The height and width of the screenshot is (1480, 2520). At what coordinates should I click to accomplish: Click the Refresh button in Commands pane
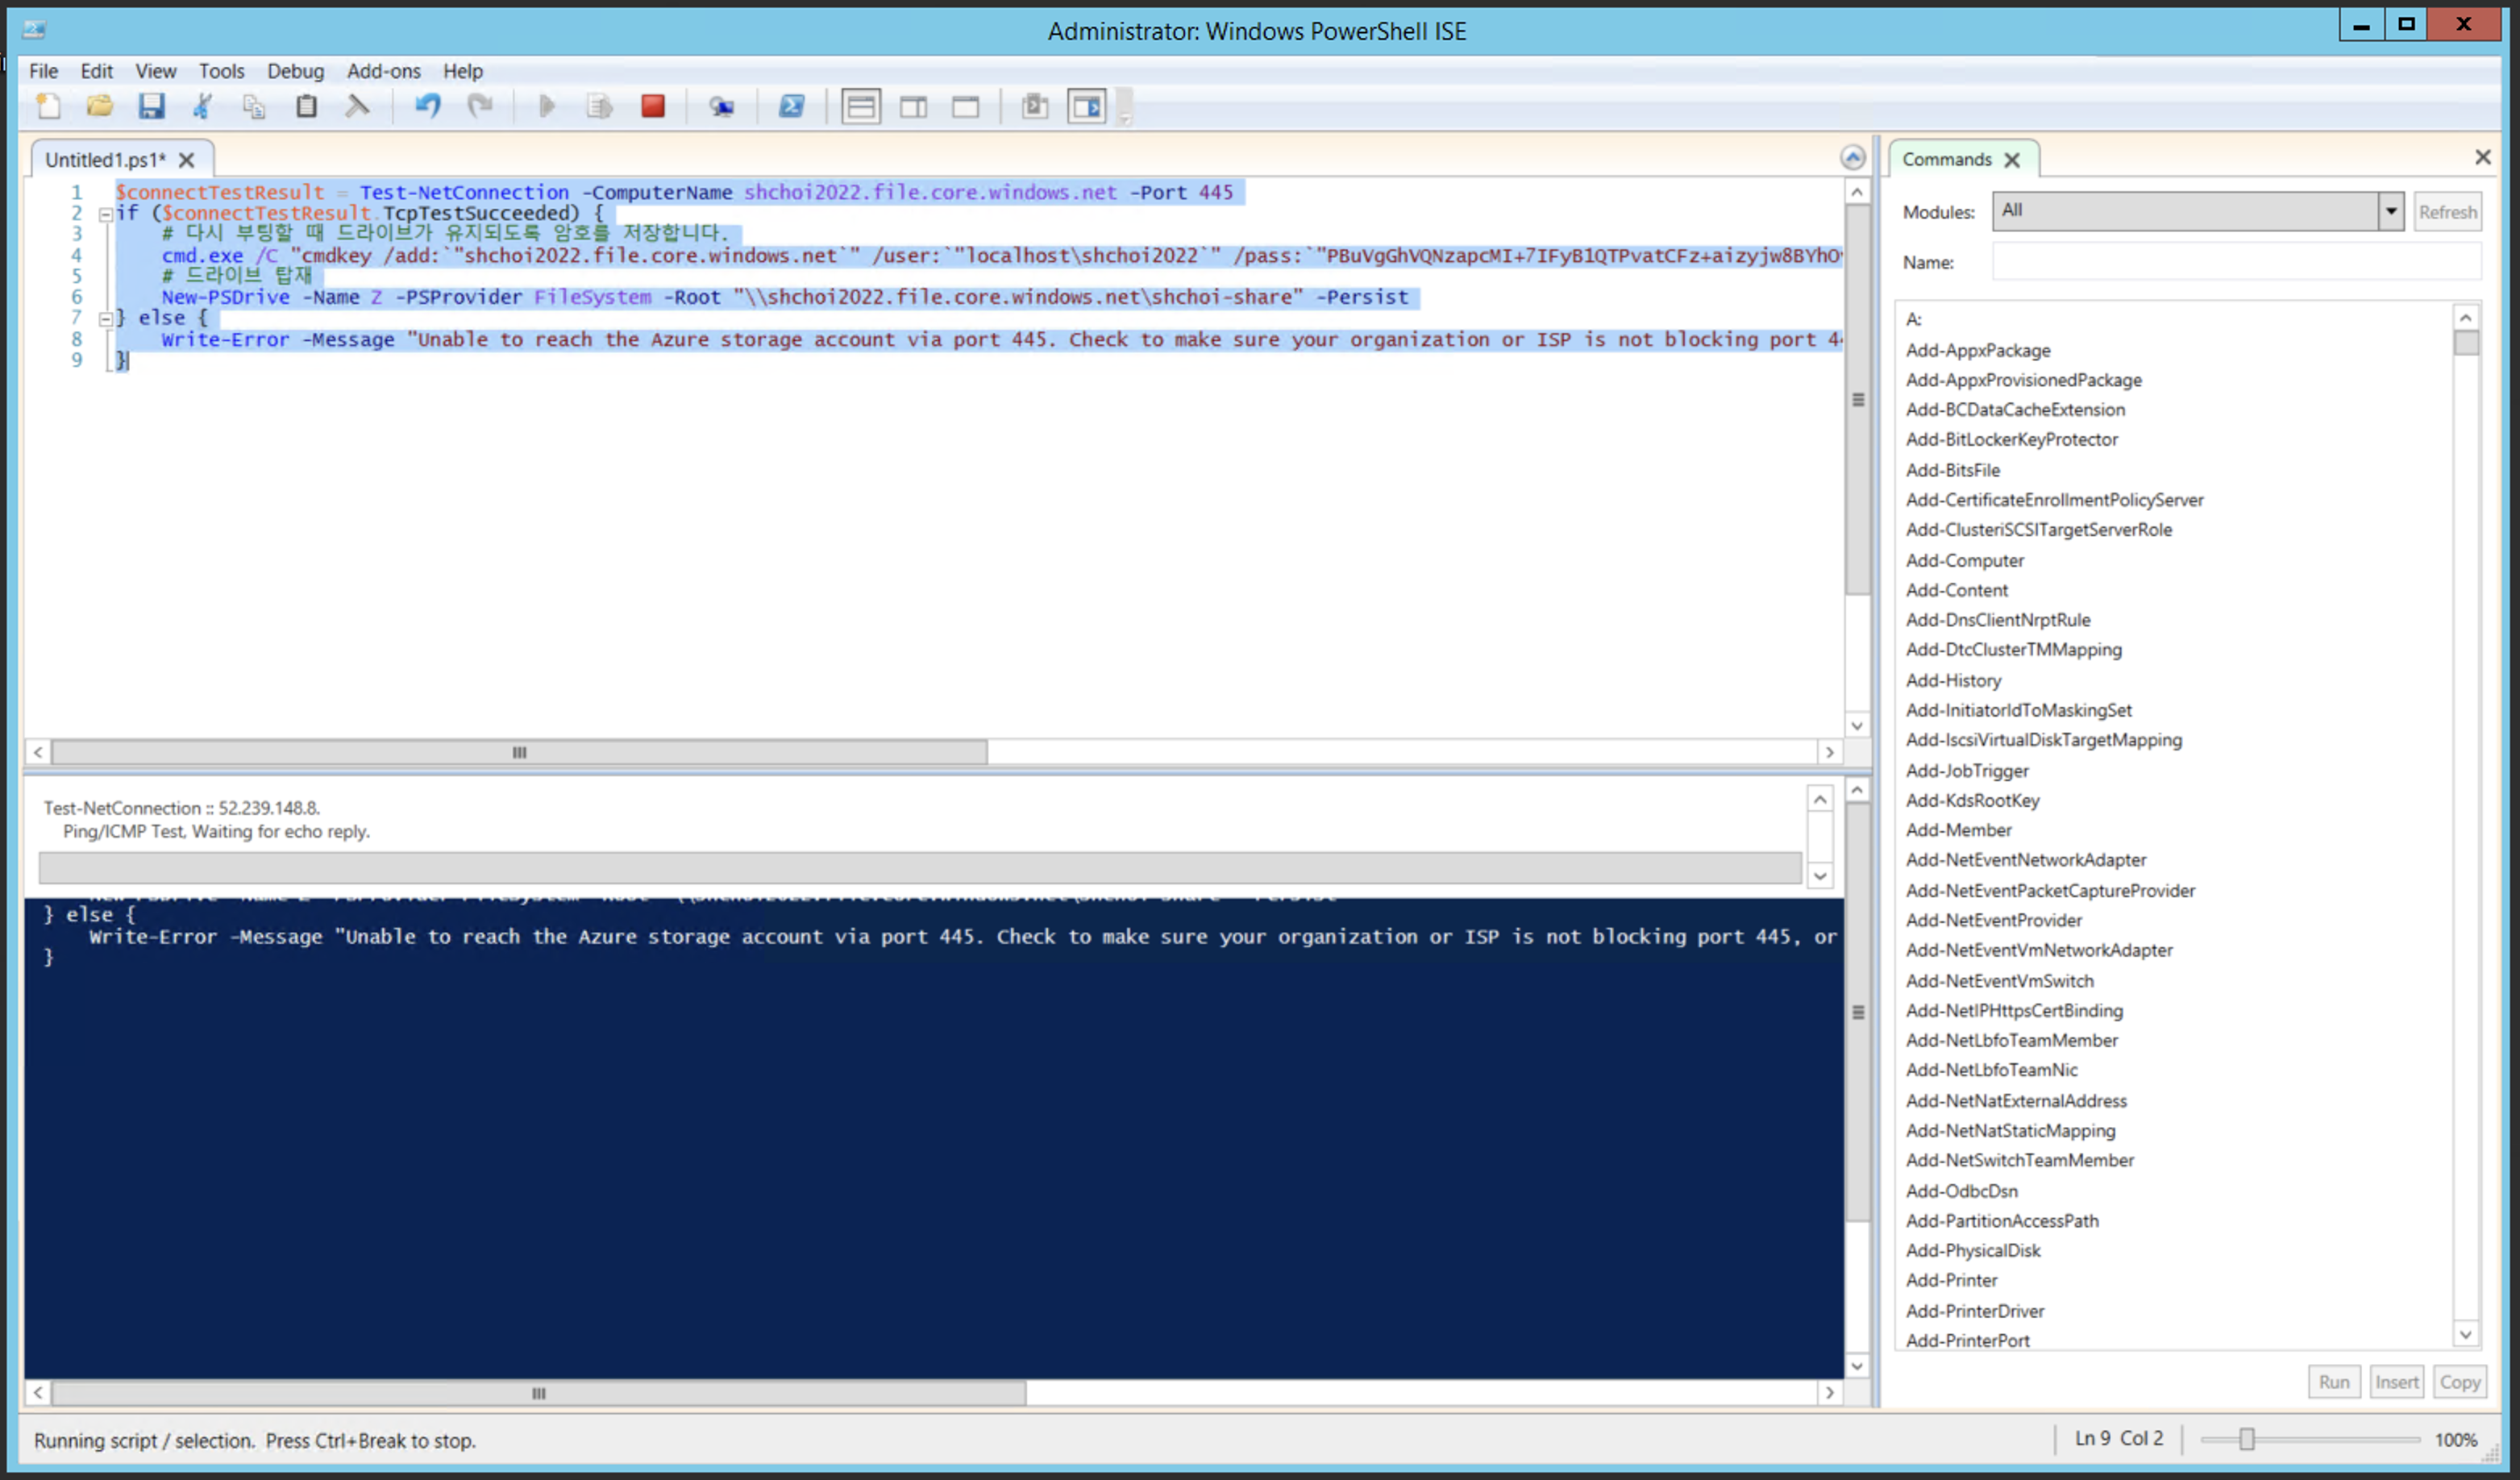pos(2447,212)
